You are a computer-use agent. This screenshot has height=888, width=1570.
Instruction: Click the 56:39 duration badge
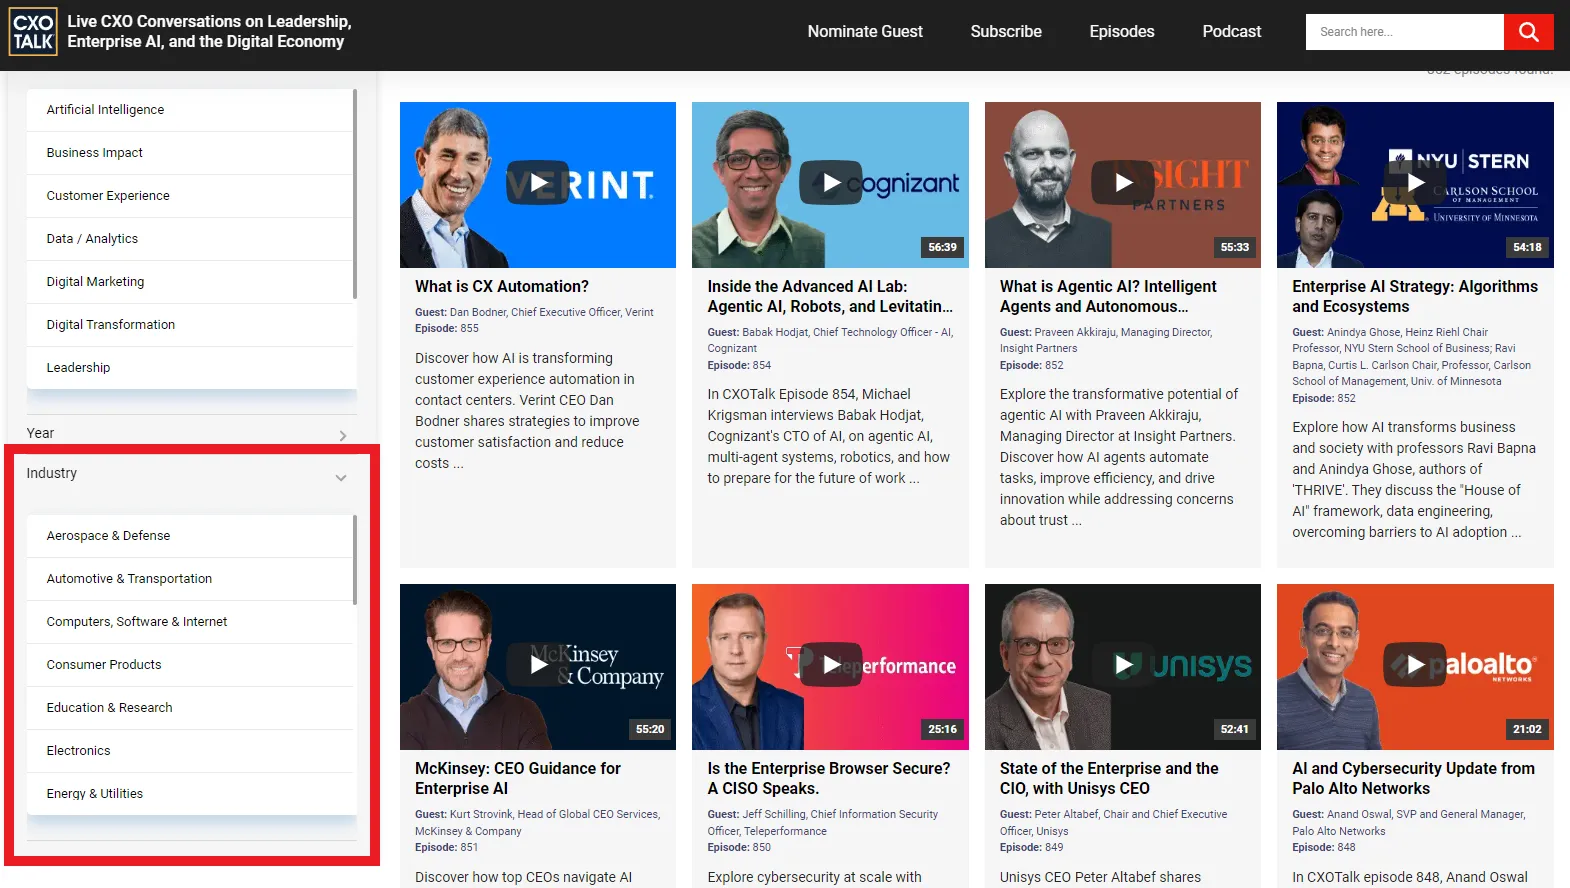(x=942, y=247)
